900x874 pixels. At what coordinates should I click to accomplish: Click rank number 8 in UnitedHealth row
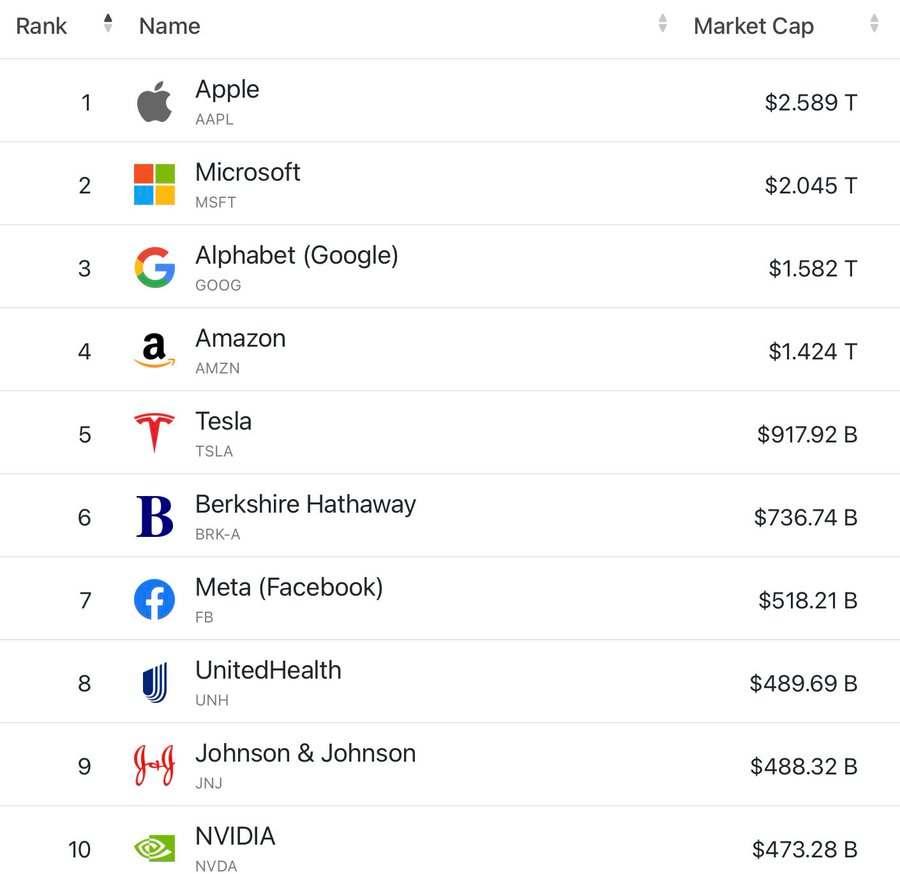85,683
